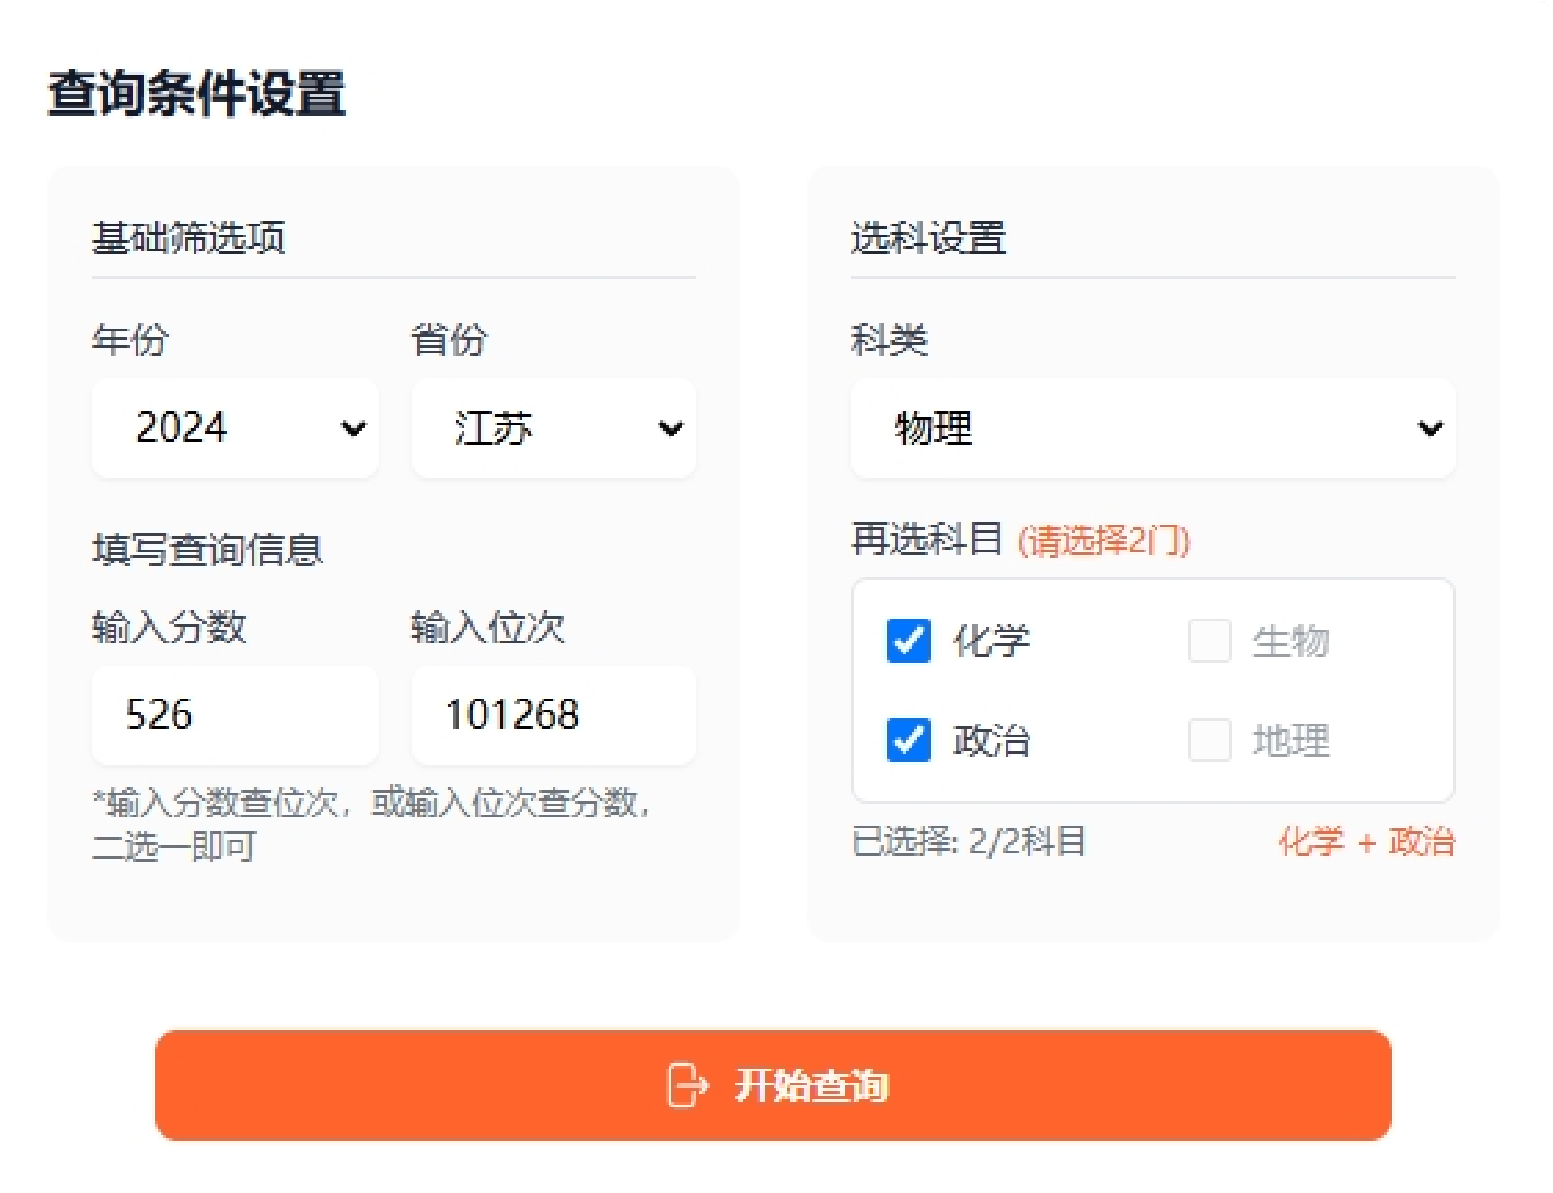Click the red hint (请选择2门)
The image size is (1553, 1193).
coord(1104,541)
